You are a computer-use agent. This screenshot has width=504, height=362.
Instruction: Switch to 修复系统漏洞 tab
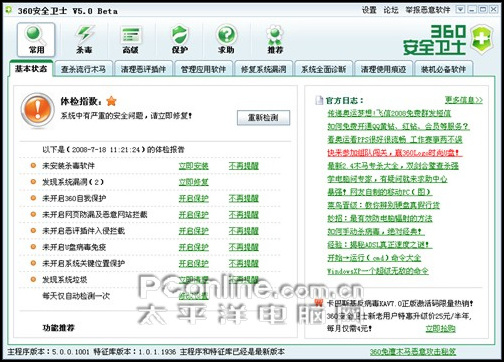(x=263, y=69)
